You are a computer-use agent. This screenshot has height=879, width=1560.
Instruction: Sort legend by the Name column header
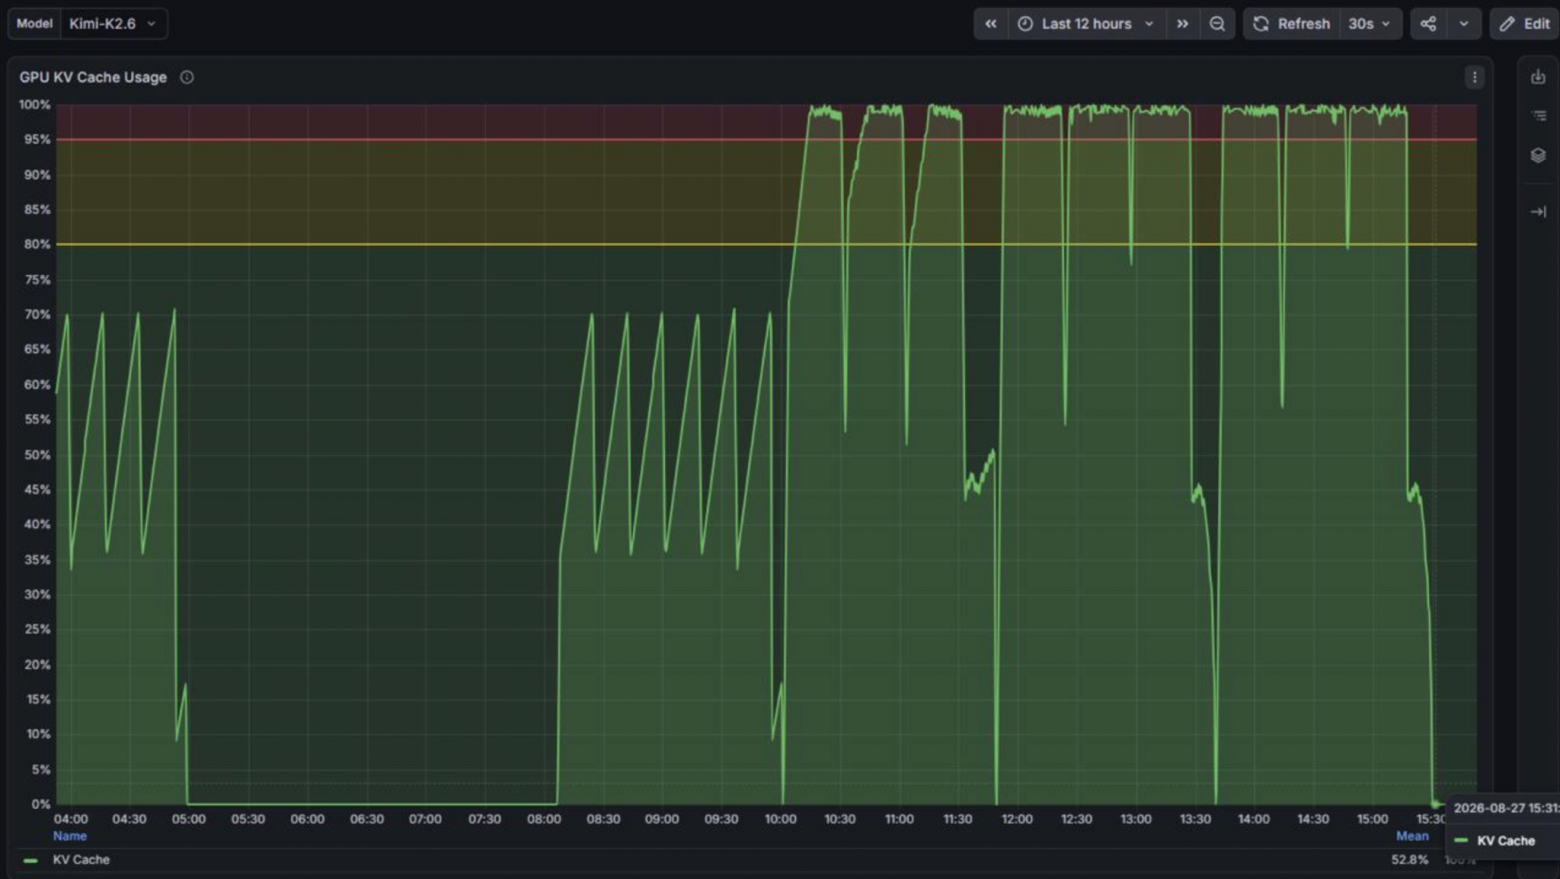(70, 836)
